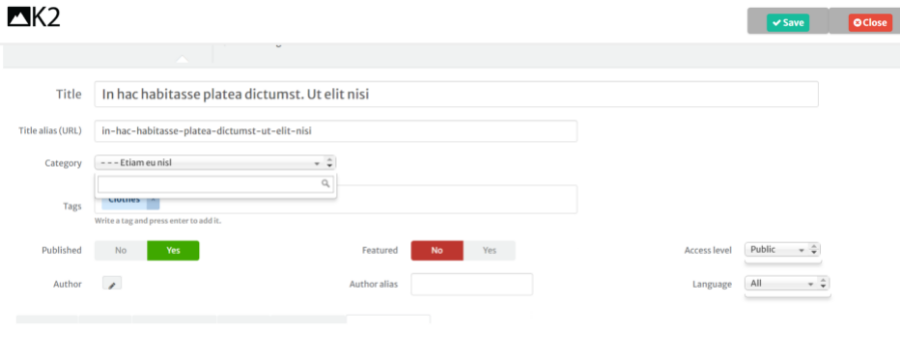This screenshot has width=900, height=360.
Task: Click the magnifier icon in category search
Action: coord(325,184)
